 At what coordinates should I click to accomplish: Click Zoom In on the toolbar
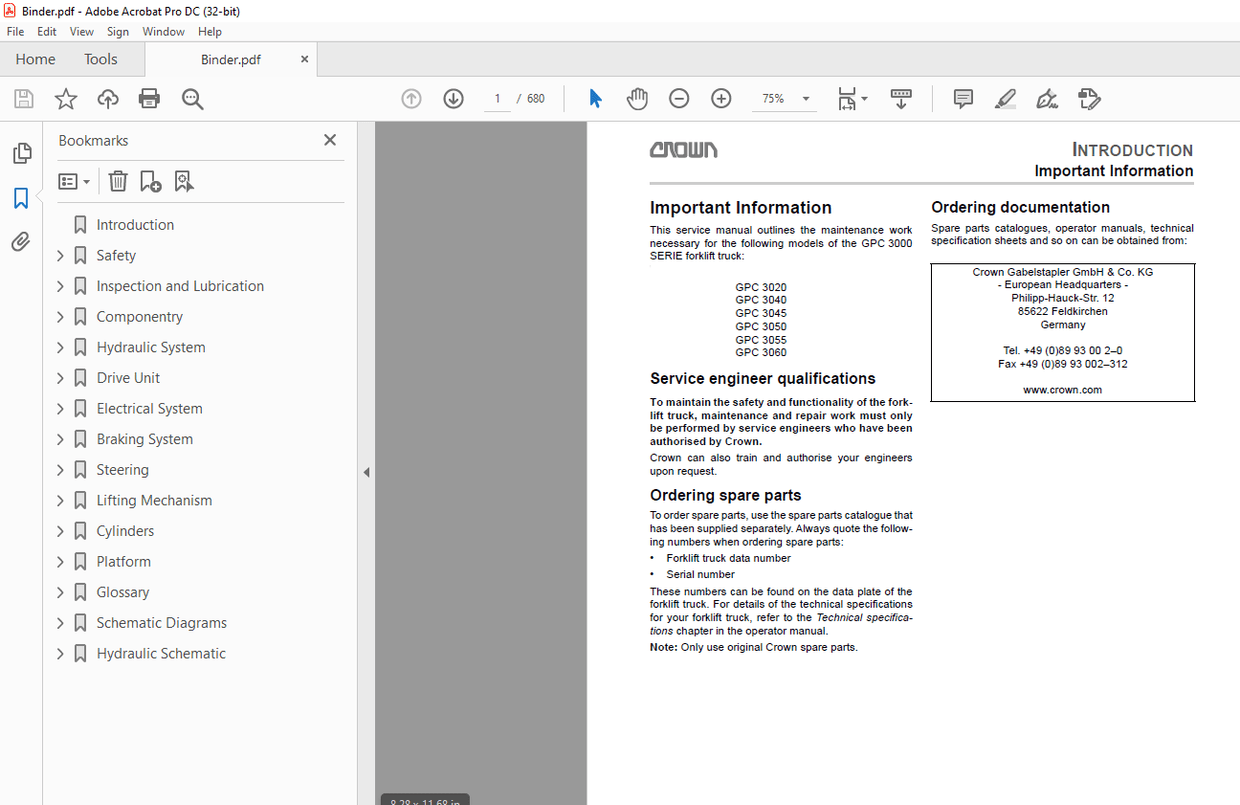coord(721,98)
